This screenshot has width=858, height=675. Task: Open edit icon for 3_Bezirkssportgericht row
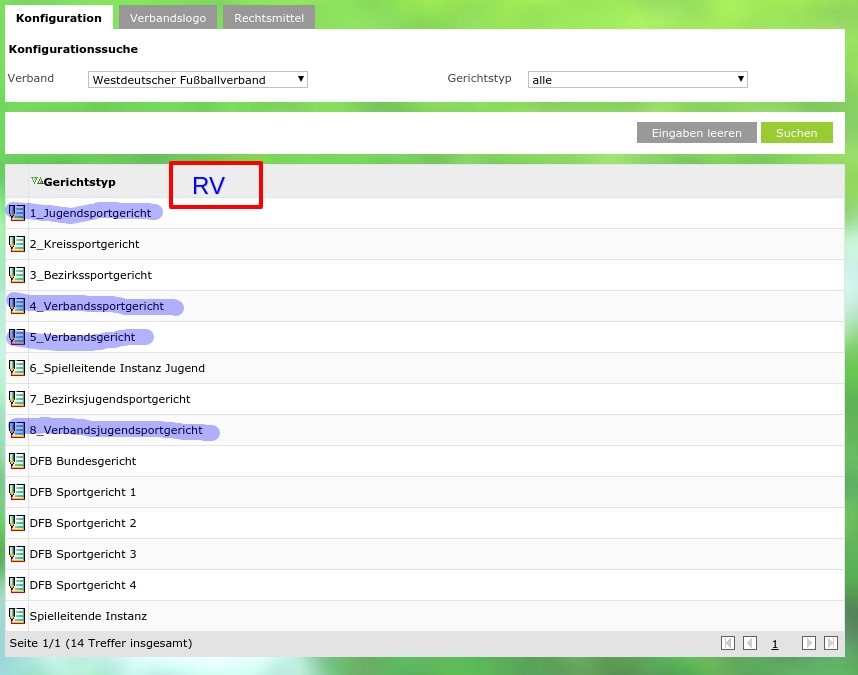click(17, 275)
